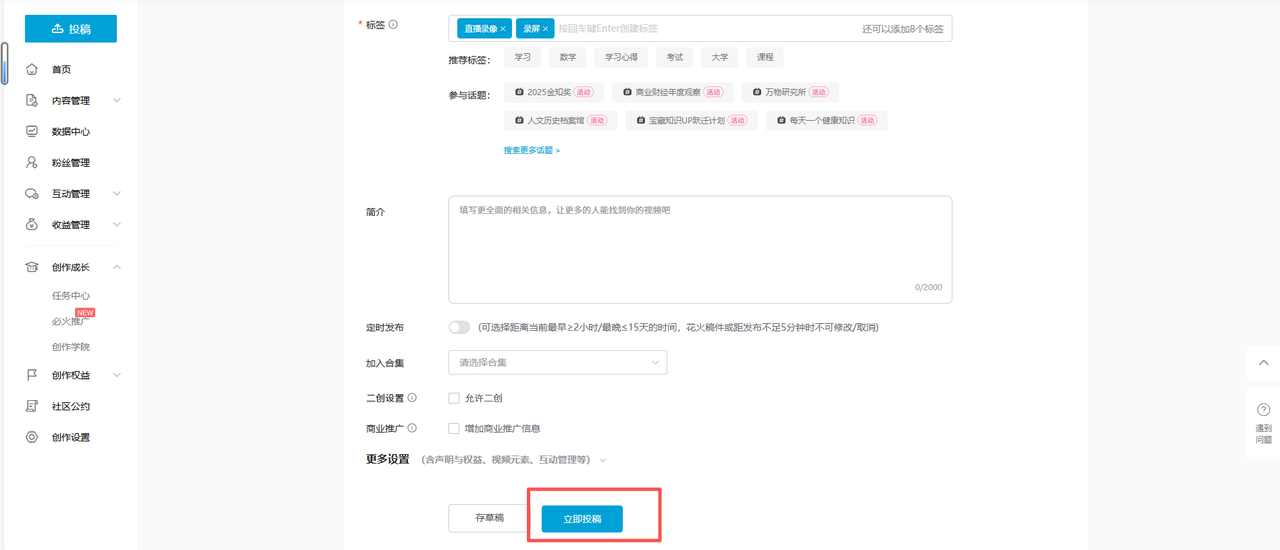Open the 请选择合集 dropdown

coord(558,362)
